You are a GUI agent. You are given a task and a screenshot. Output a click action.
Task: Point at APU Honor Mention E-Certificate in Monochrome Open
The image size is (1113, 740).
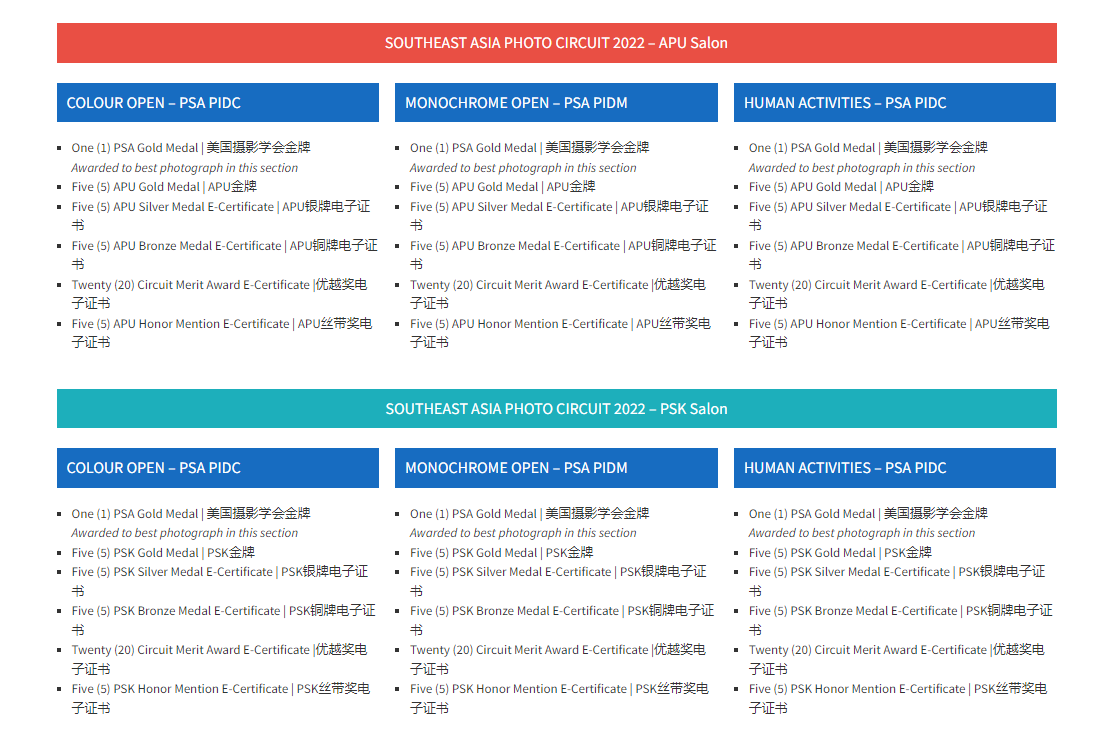tap(560, 333)
